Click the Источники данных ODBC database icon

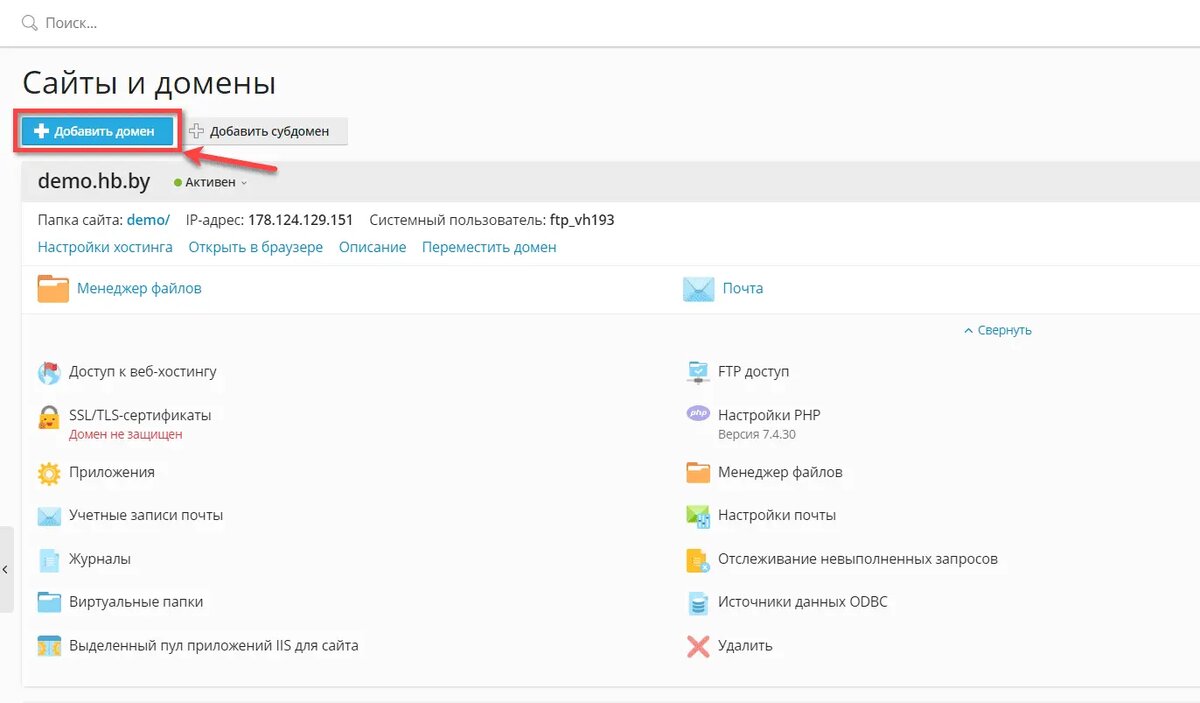(x=698, y=603)
